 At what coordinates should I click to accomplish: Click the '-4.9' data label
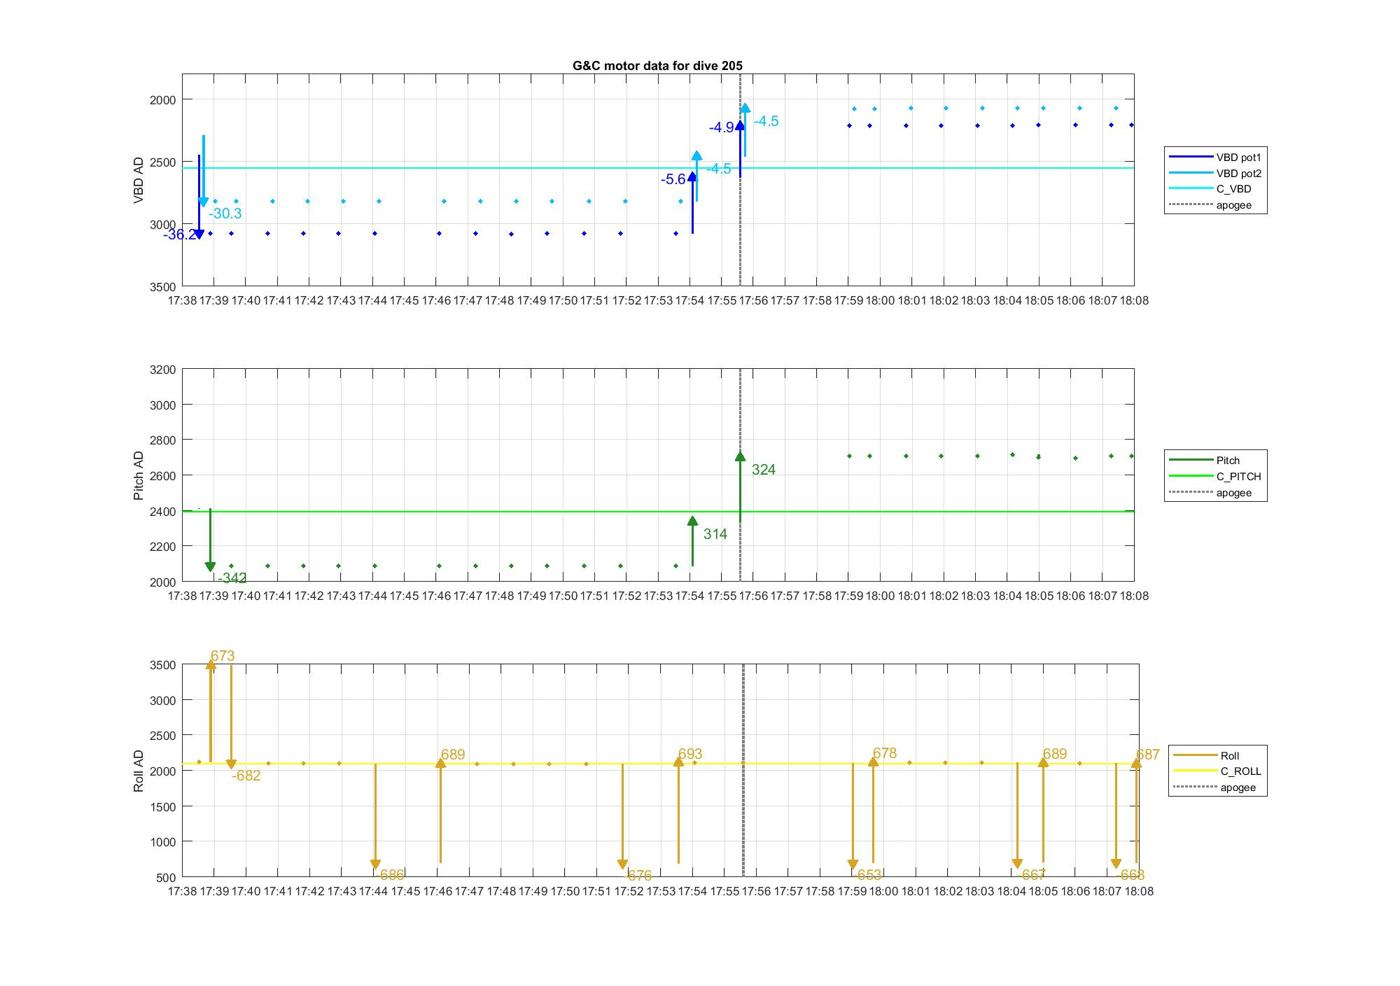point(722,128)
